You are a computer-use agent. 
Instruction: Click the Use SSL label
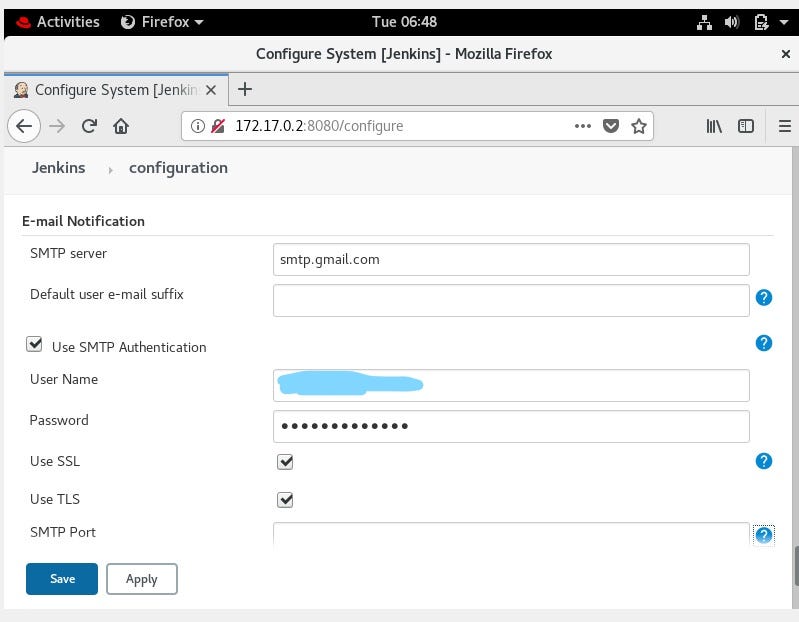coord(55,461)
